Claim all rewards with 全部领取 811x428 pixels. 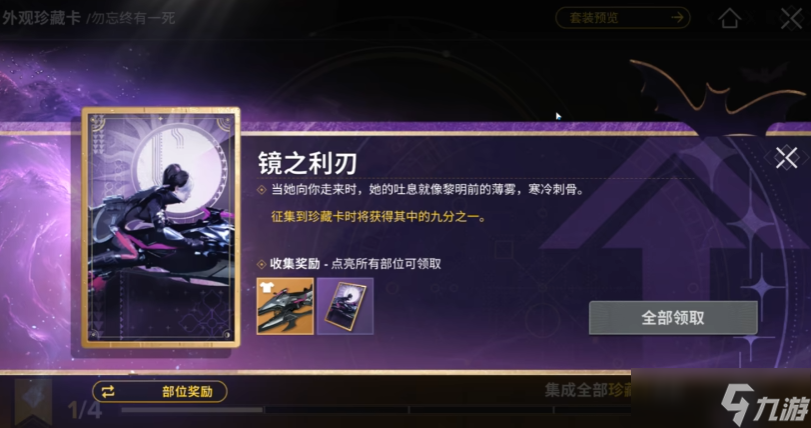673,318
